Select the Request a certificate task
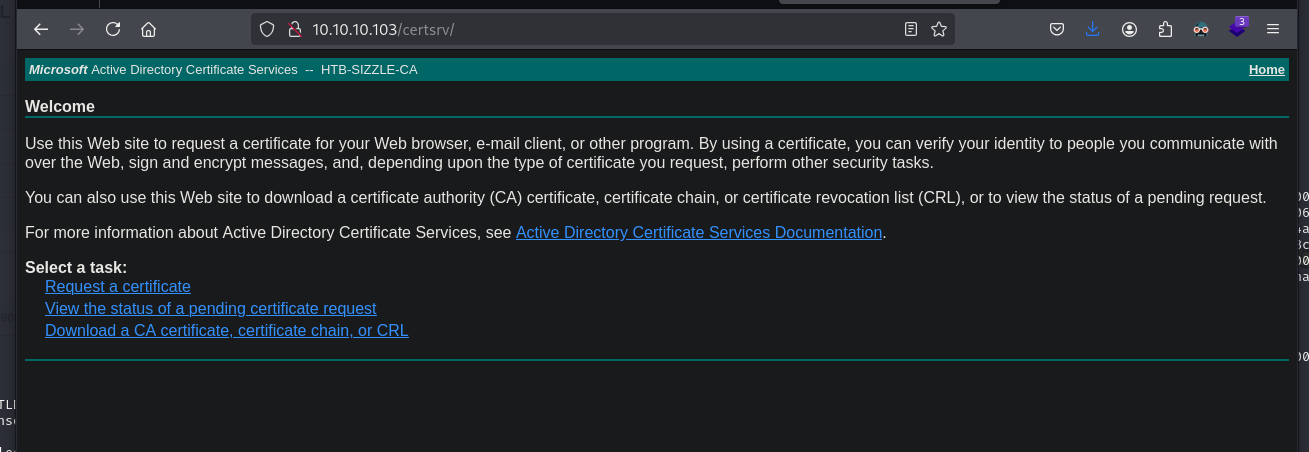This screenshot has width=1309, height=452. pos(118,286)
